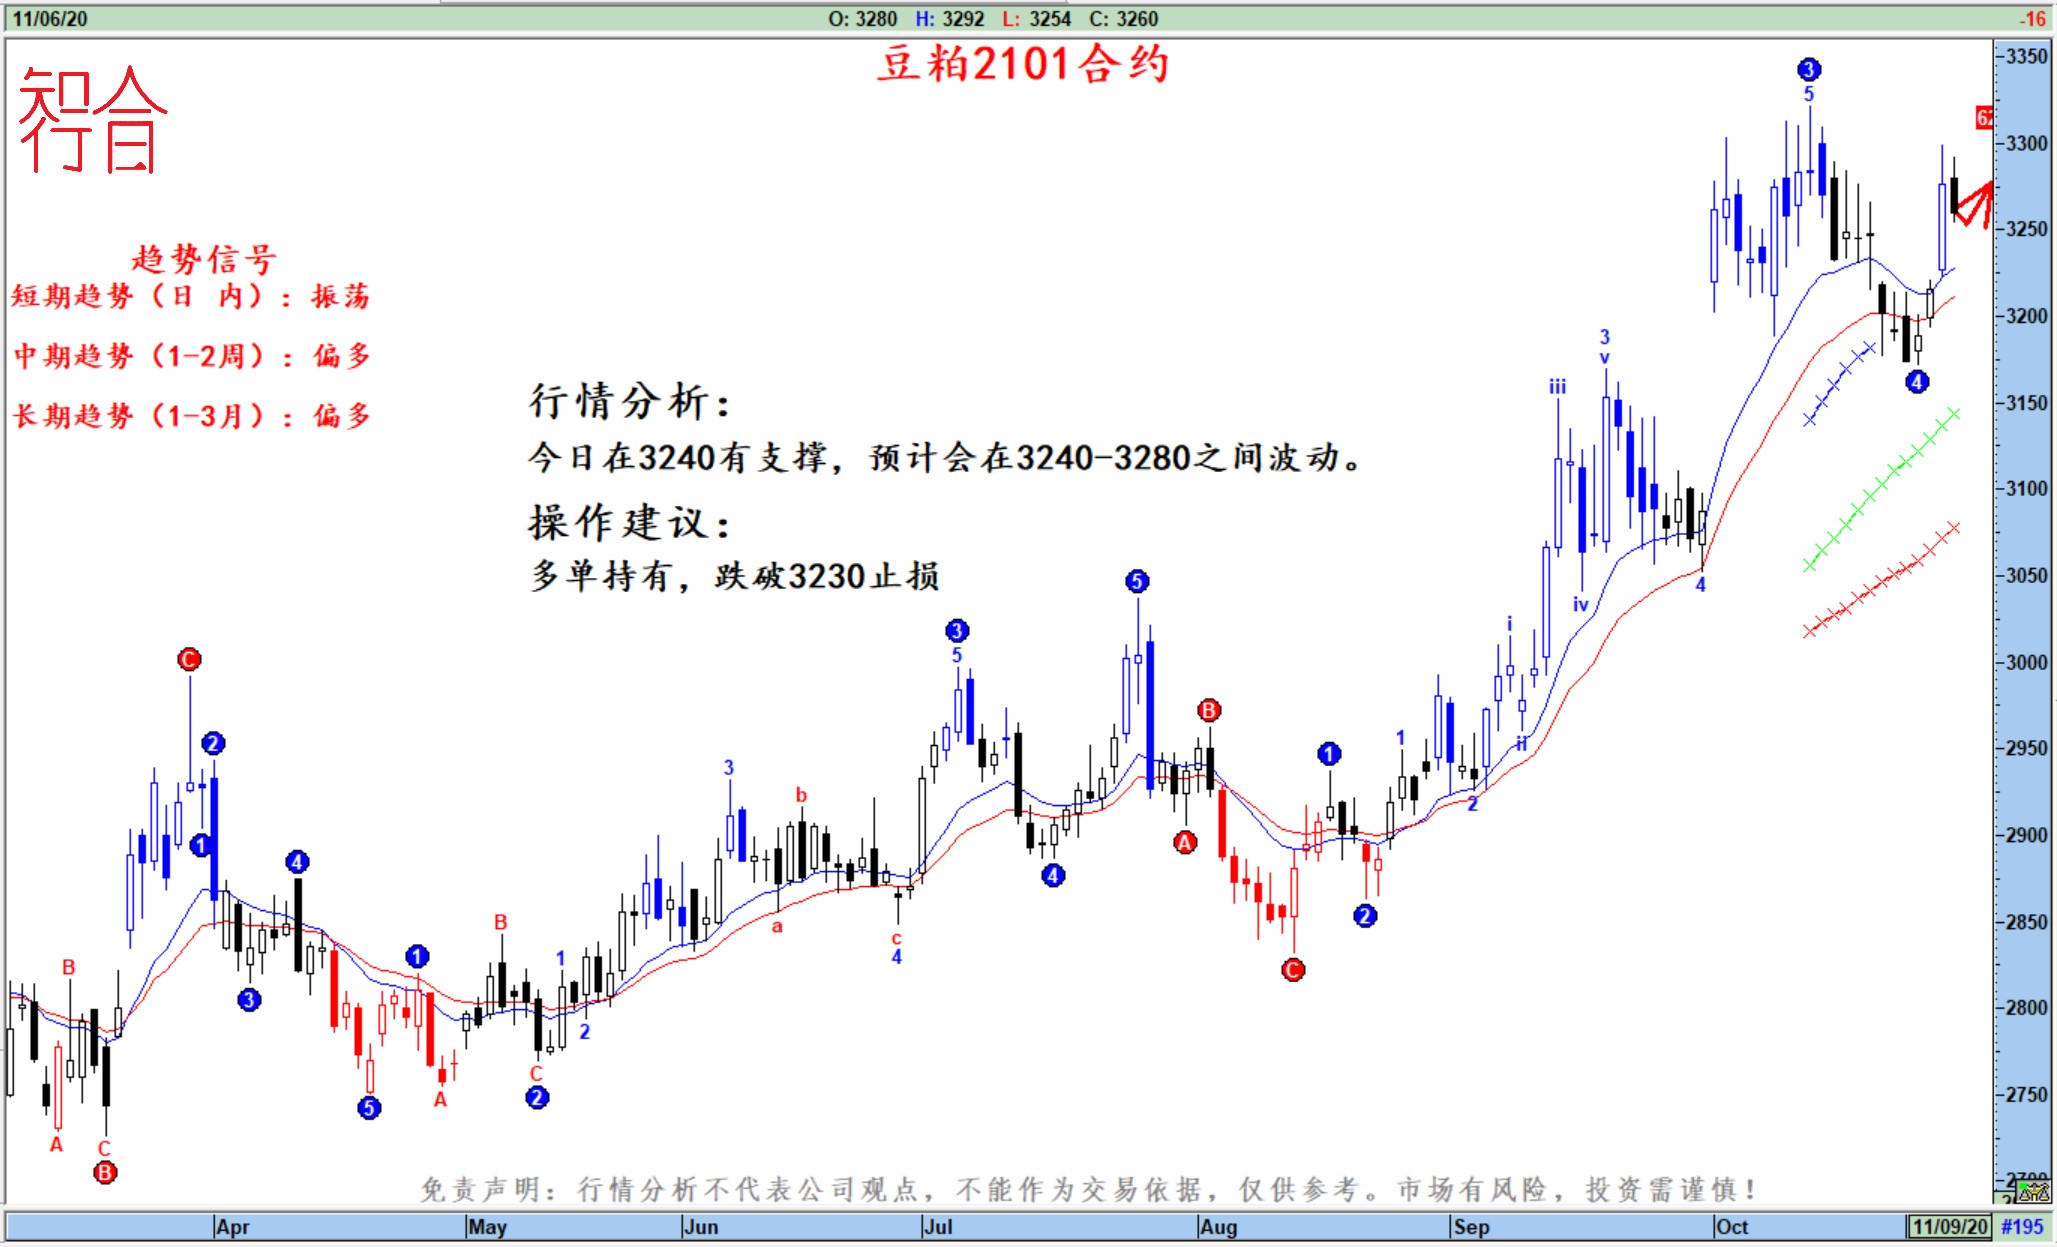The image size is (2057, 1247).
Task: Click the red 62 tag beside price axis
Action: pyautogui.click(x=1983, y=118)
